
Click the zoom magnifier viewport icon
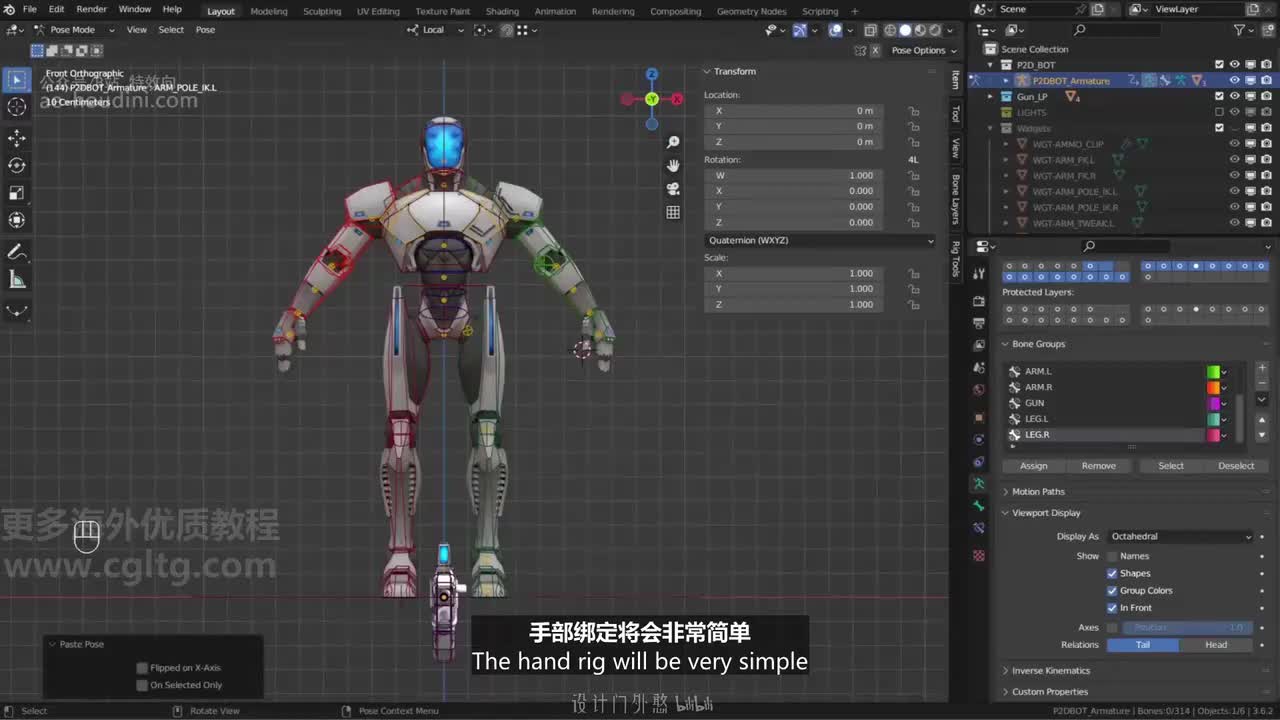coord(673,143)
